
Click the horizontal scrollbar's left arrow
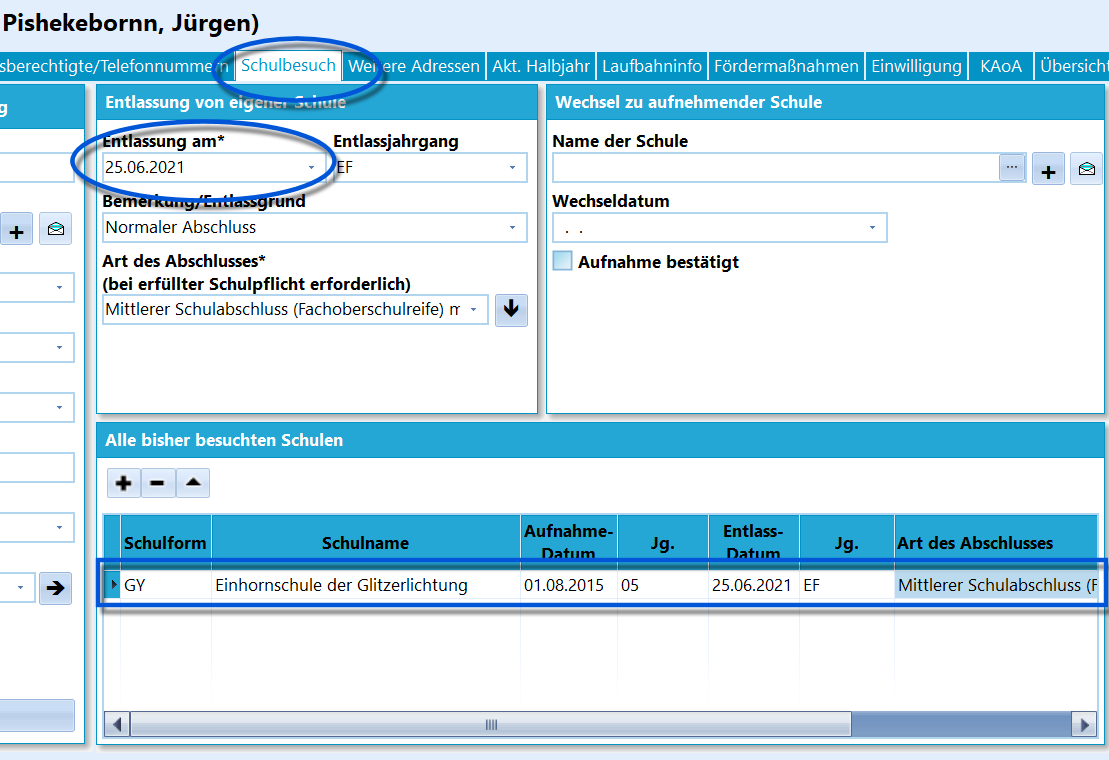coord(117,725)
